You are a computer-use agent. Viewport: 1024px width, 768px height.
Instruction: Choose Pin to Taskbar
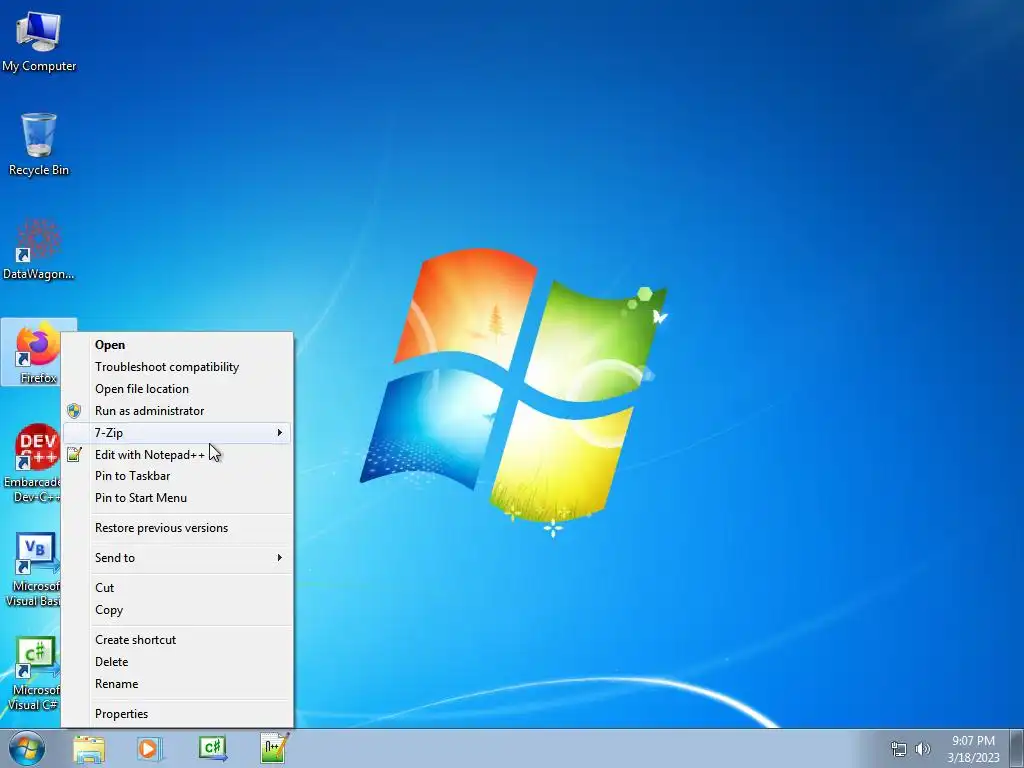(x=178, y=476)
